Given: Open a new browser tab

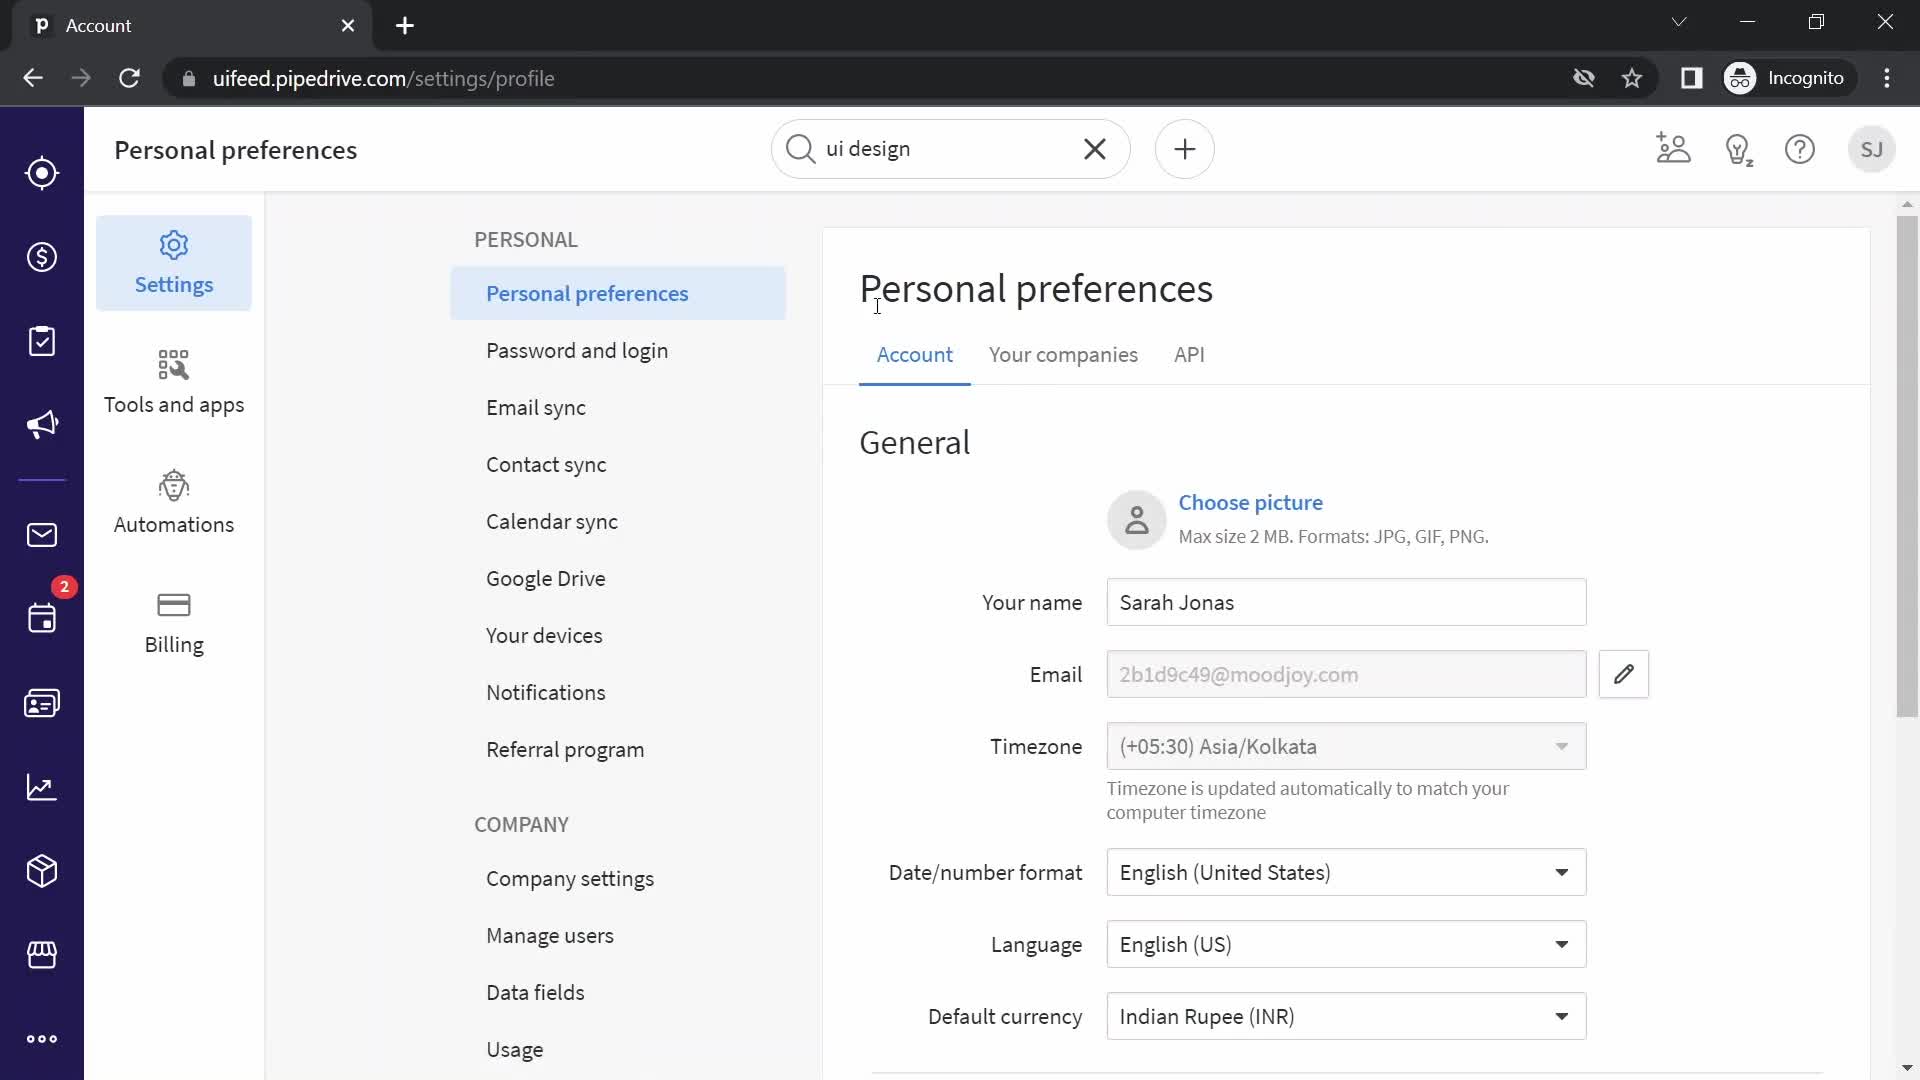Looking at the screenshot, I should [x=405, y=25].
